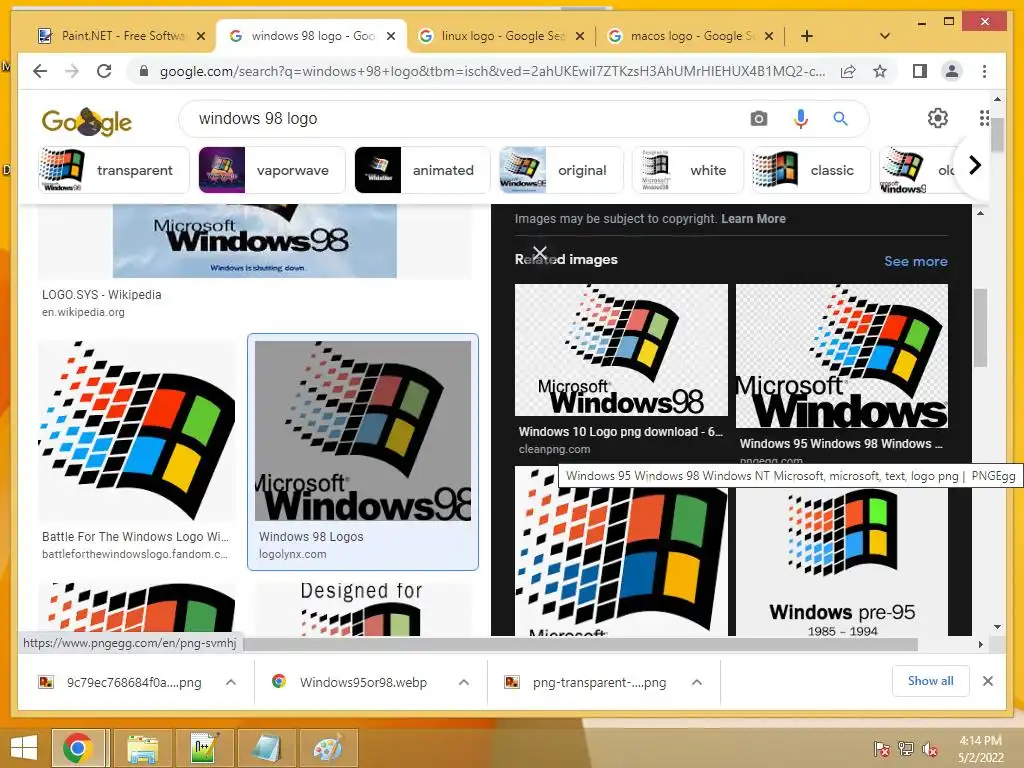Viewport: 1024px width, 768px height.
Task: Reload the current page
Action: click(x=104, y=71)
